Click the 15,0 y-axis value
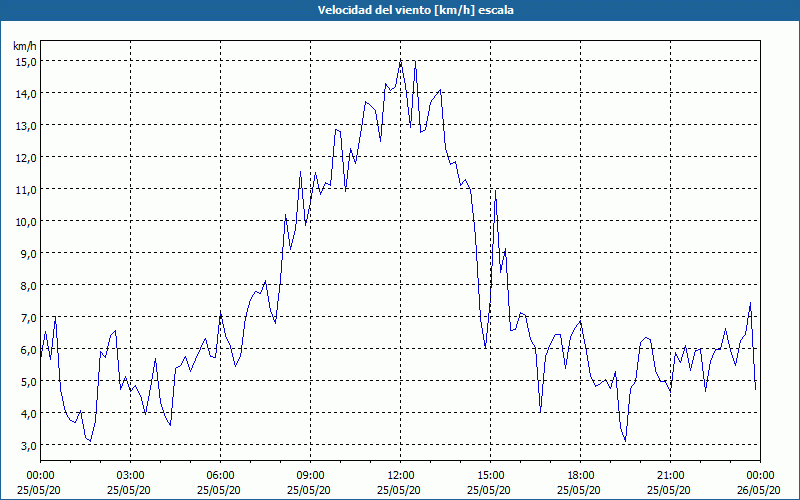The height and width of the screenshot is (500, 800). (26, 62)
